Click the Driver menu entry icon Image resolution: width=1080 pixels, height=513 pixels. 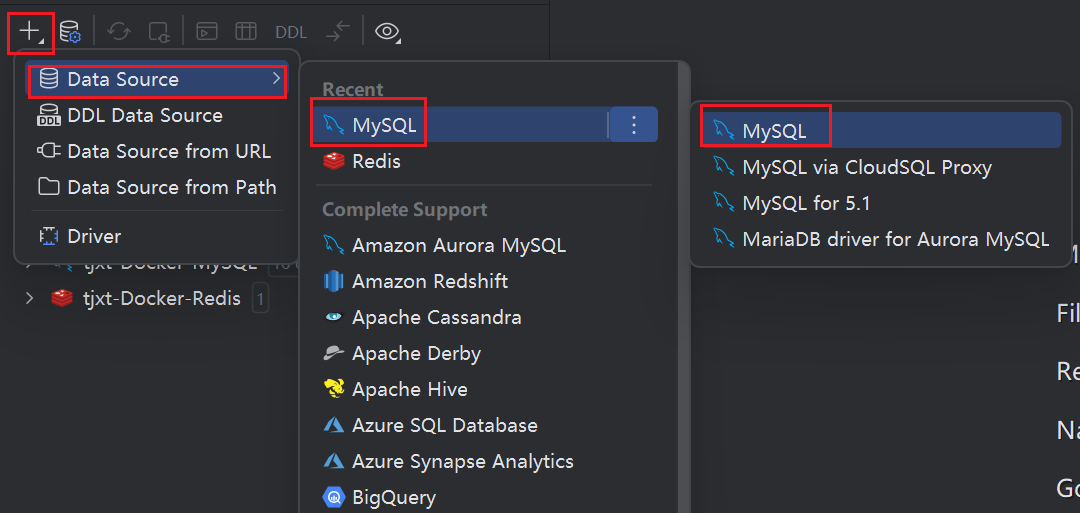(x=49, y=237)
